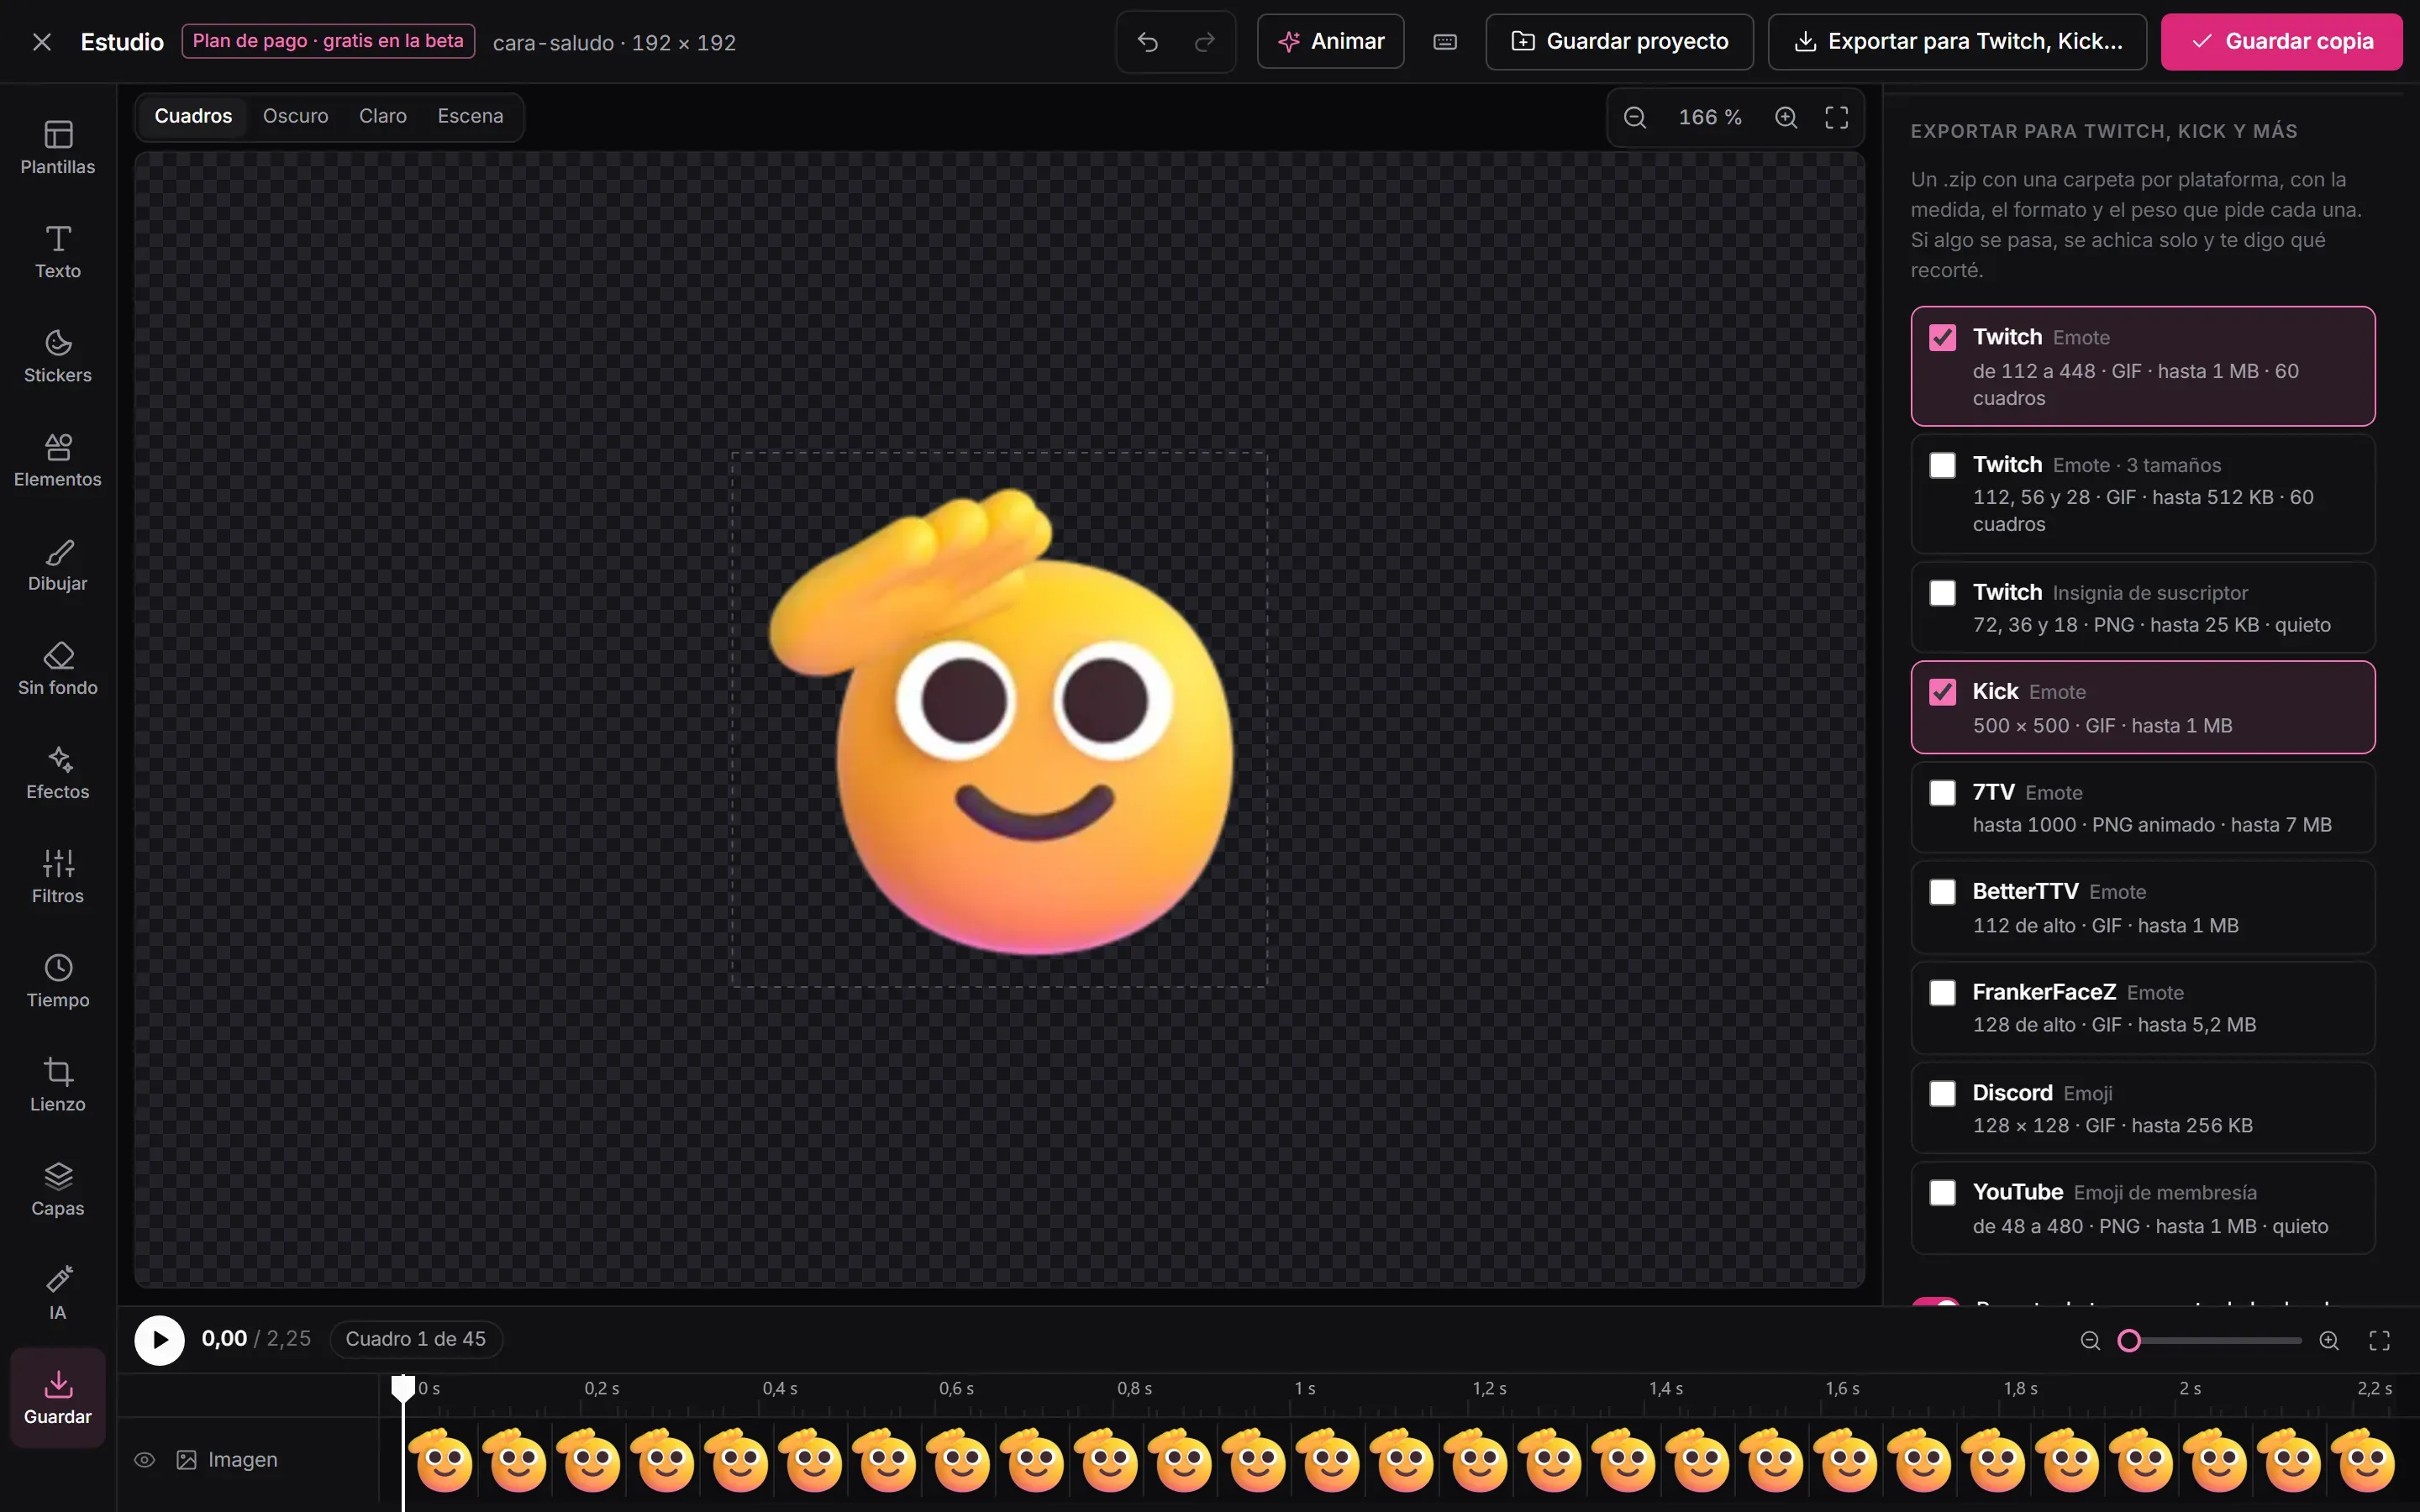
Task: Open keyboard shortcuts icon
Action: tap(1445, 42)
